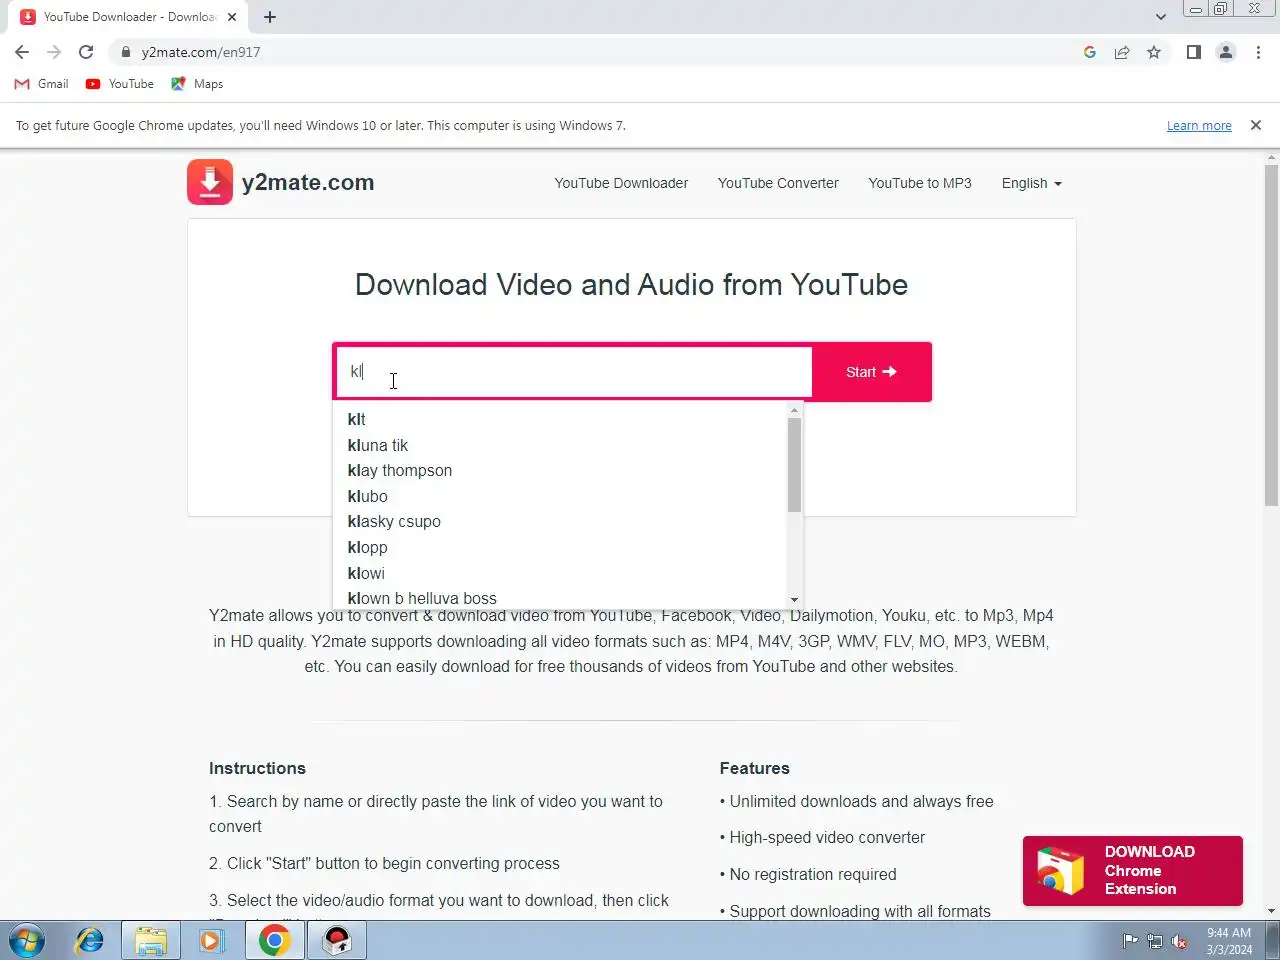Expand the English language dropdown
Viewport: 1280px width, 960px height.
coord(1031,183)
